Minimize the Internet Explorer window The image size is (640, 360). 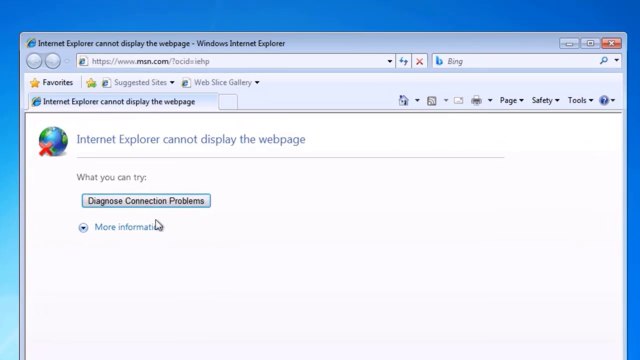click(569, 43)
